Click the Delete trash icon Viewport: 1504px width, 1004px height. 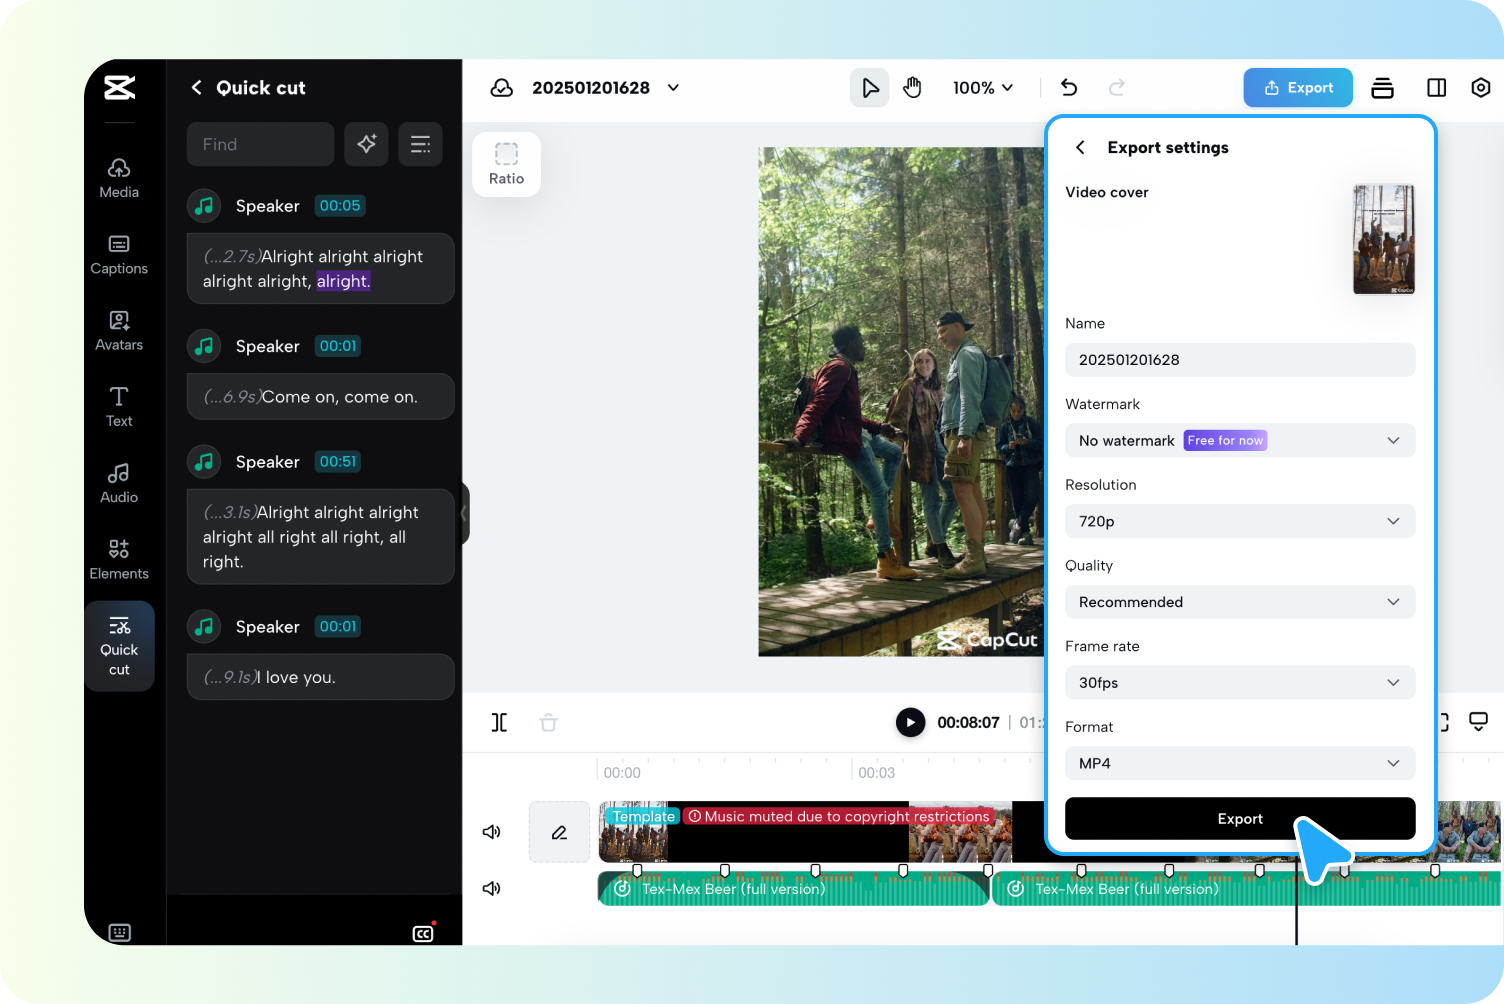548,722
